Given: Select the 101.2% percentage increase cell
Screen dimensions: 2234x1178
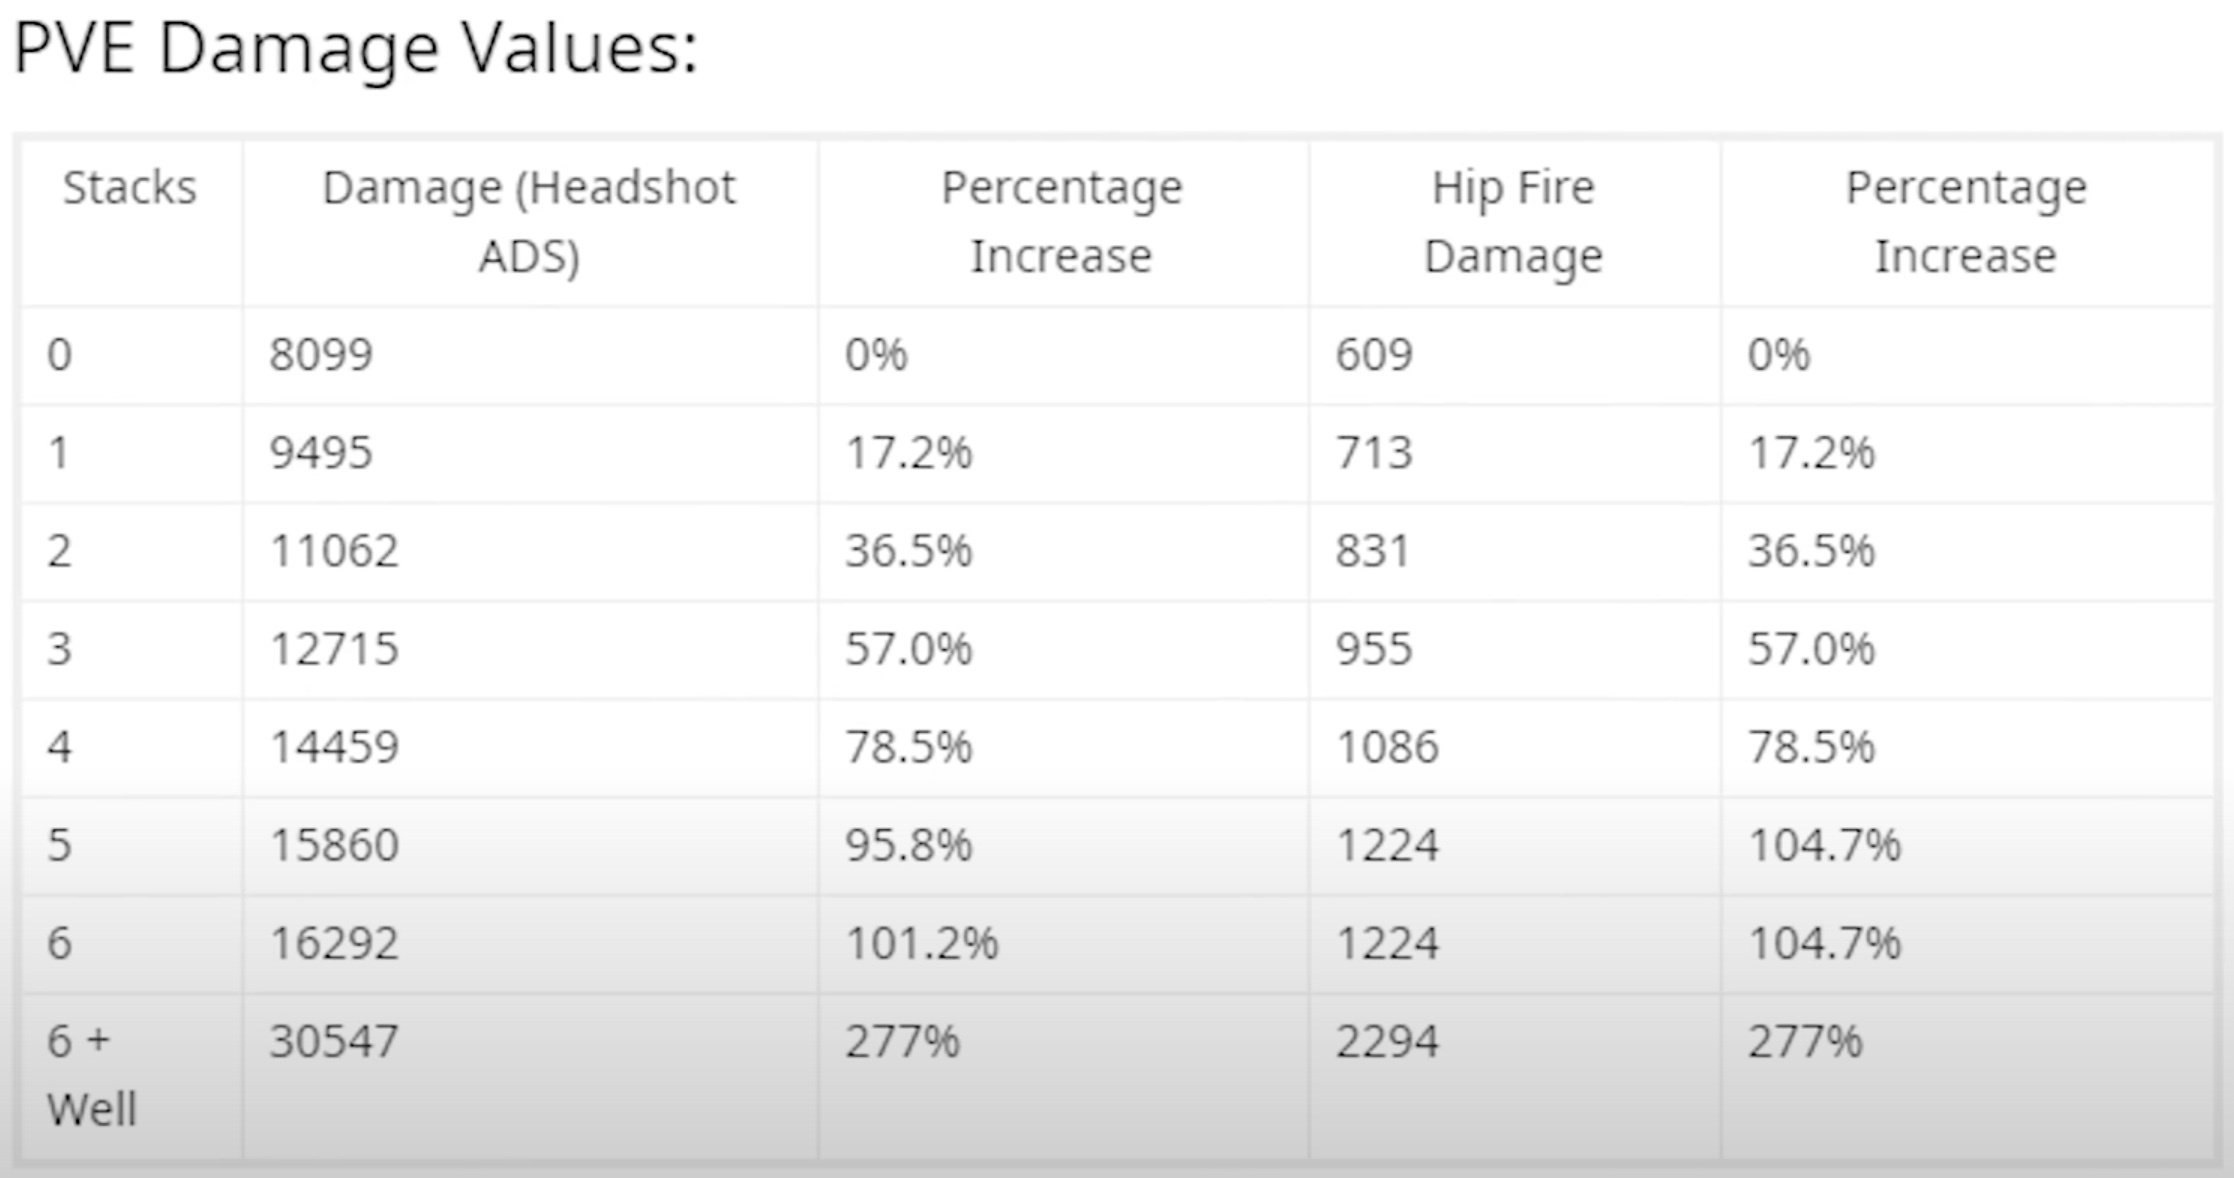Looking at the screenshot, I should [921, 943].
